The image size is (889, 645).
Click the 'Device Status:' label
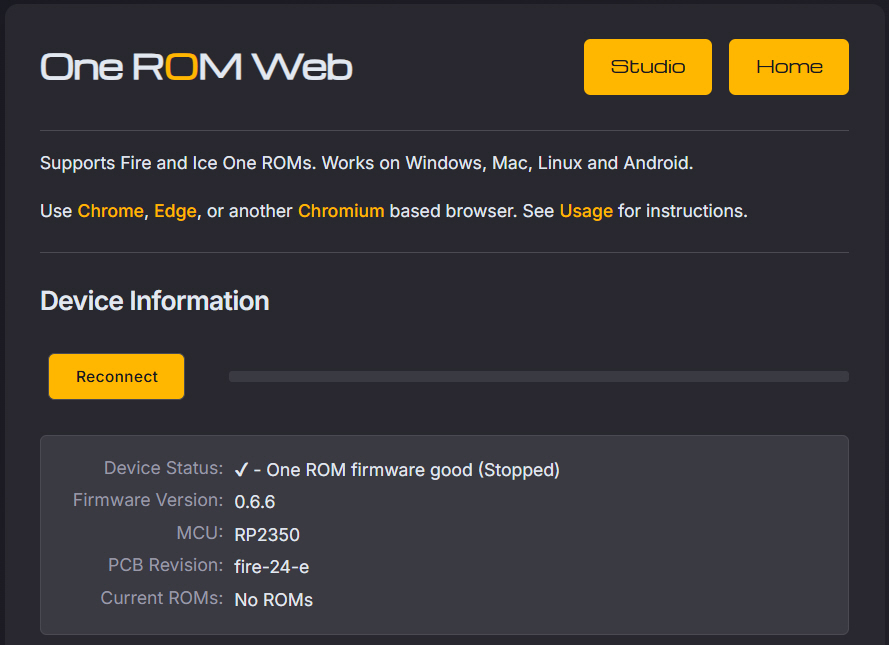163,468
